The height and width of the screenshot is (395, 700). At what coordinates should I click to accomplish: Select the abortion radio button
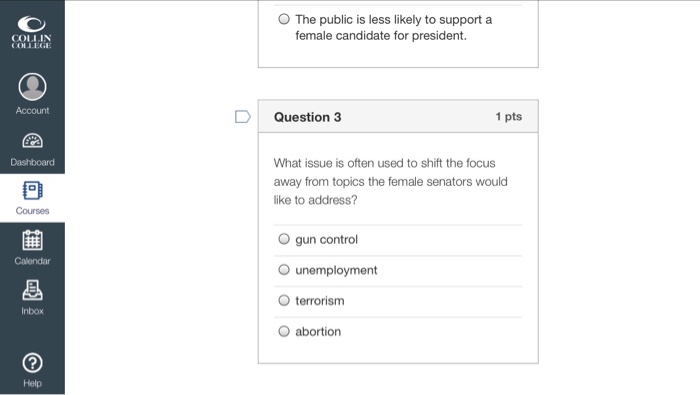284,331
